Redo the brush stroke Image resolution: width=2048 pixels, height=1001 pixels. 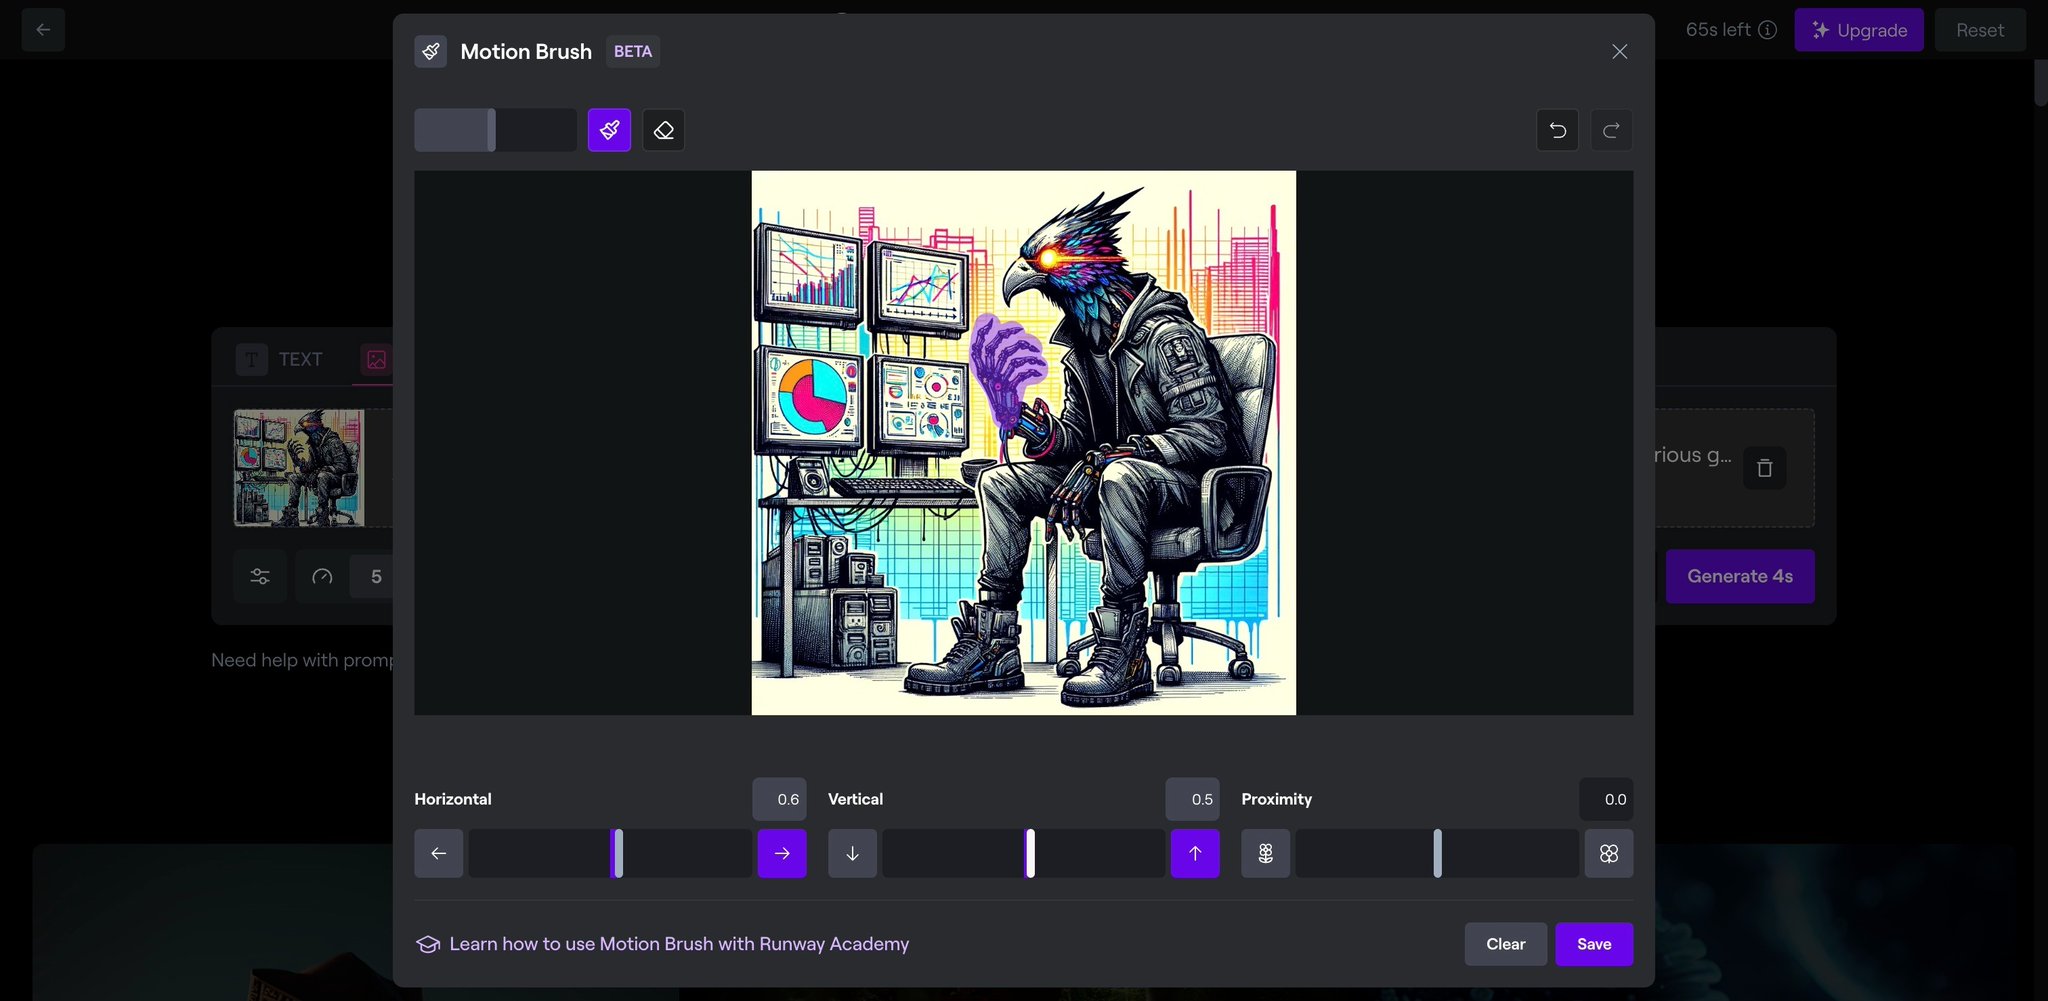(1611, 130)
